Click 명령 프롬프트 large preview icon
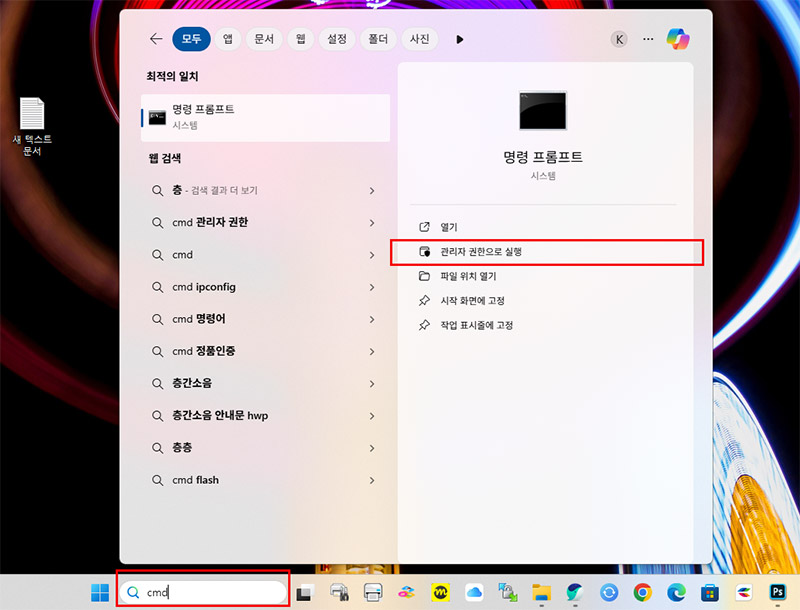800x610 pixels. [542, 111]
